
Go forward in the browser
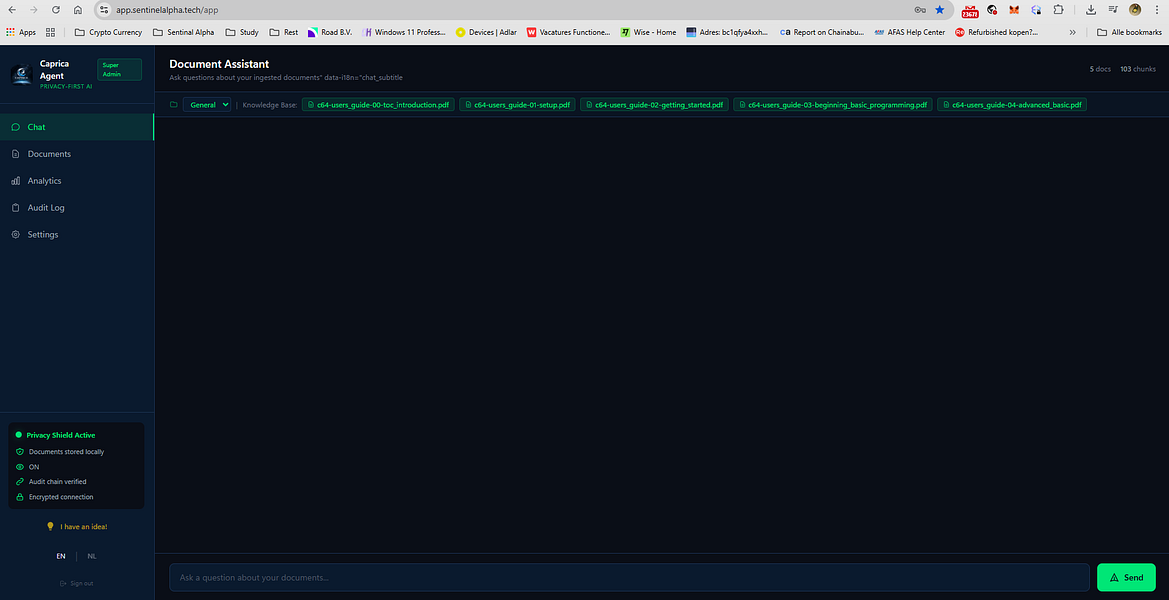tap(34, 10)
